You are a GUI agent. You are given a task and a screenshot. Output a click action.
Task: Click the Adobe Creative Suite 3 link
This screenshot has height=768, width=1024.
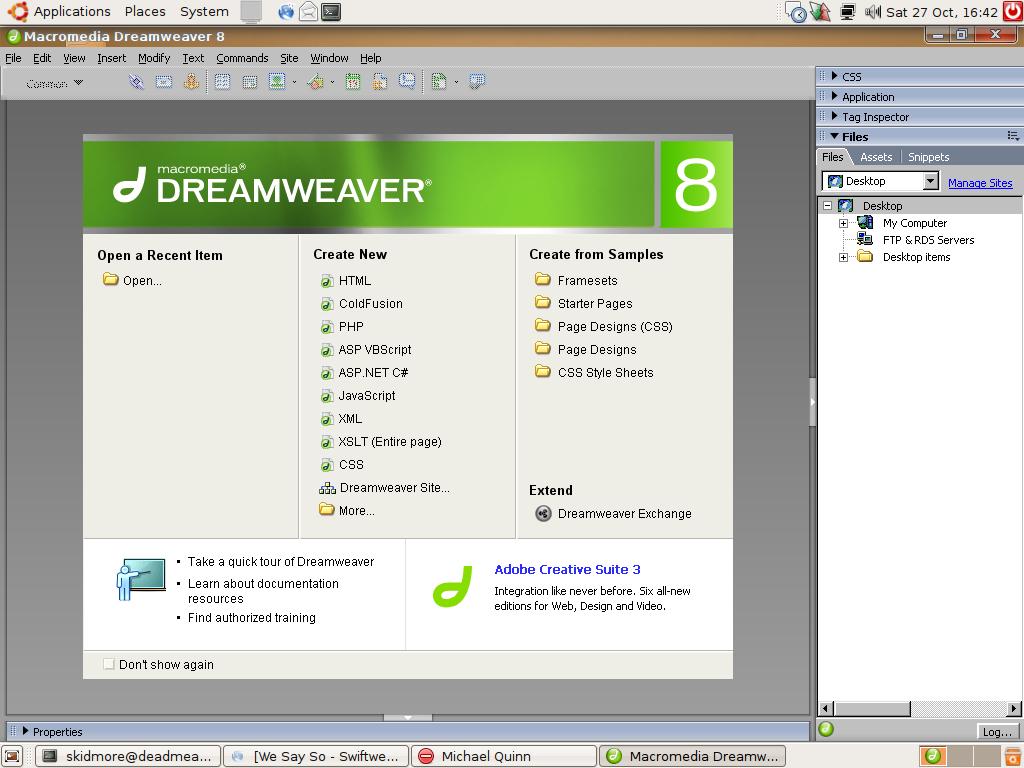[567, 569]
